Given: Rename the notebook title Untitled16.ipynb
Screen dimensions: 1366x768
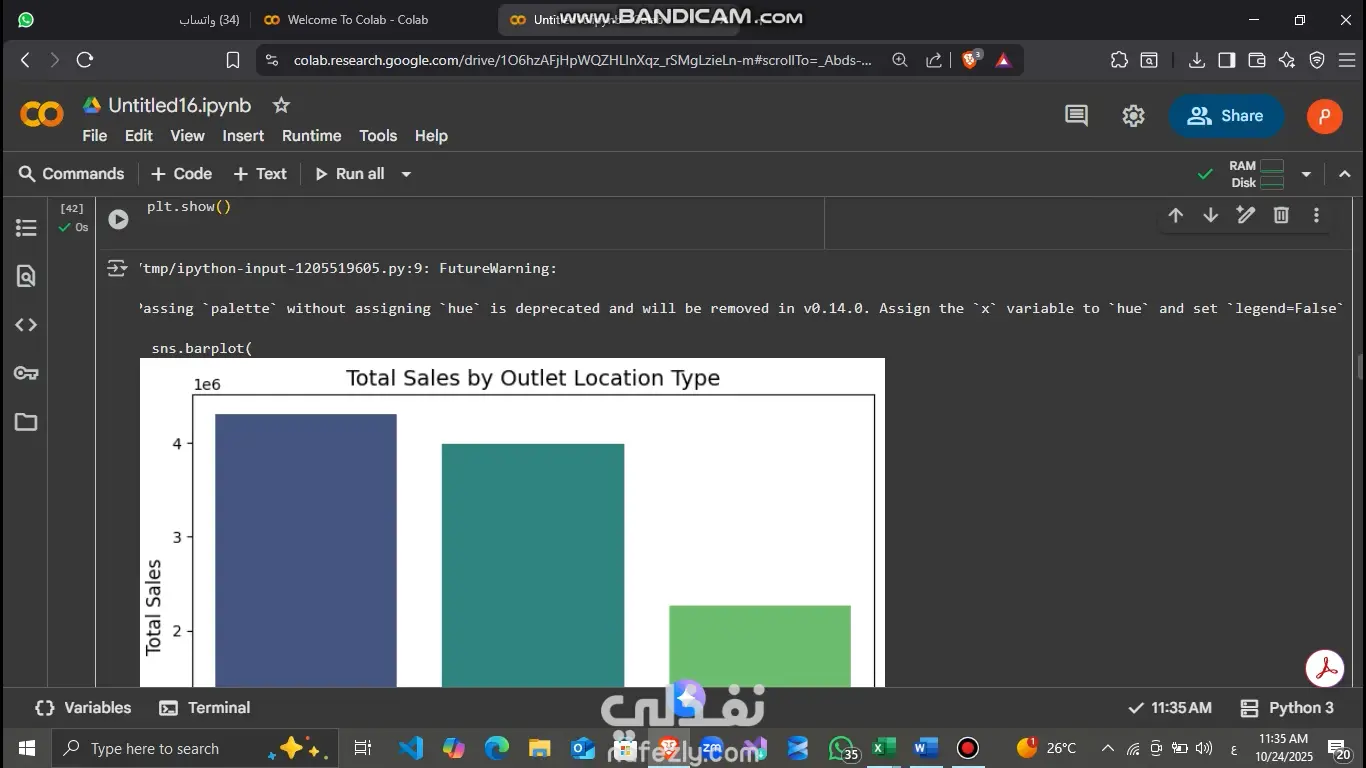Looking at the screenshot, I should (x=180, y=105).
